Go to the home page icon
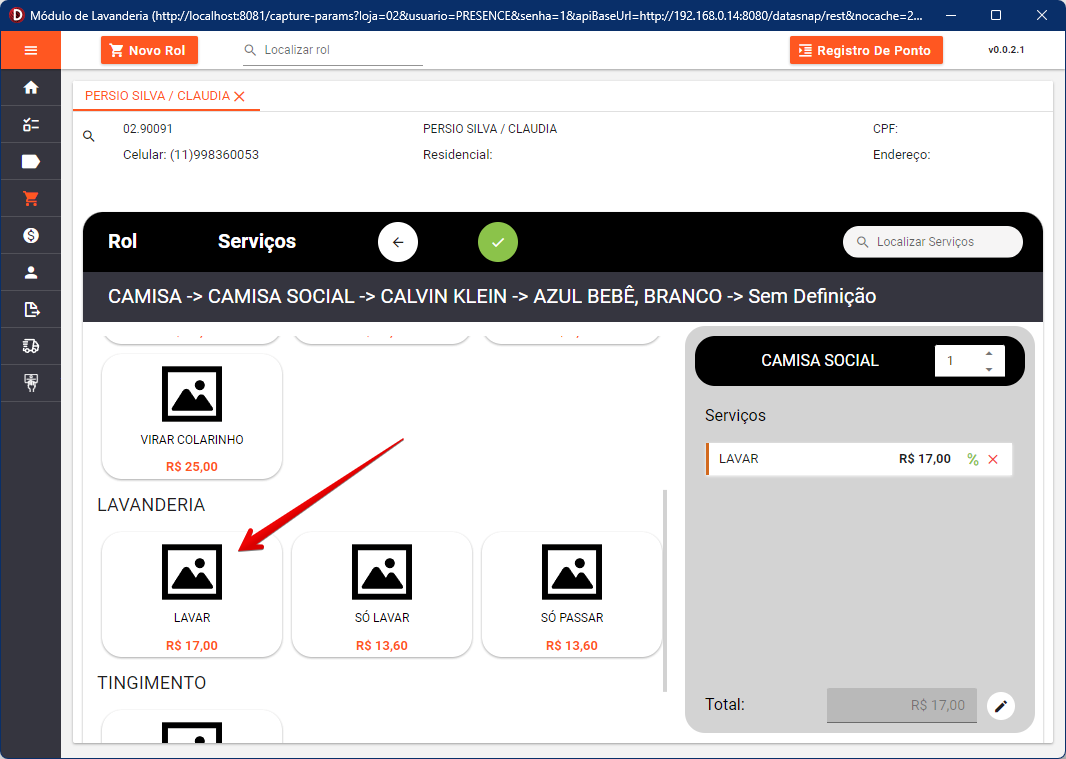 click(x=31, y=88)
